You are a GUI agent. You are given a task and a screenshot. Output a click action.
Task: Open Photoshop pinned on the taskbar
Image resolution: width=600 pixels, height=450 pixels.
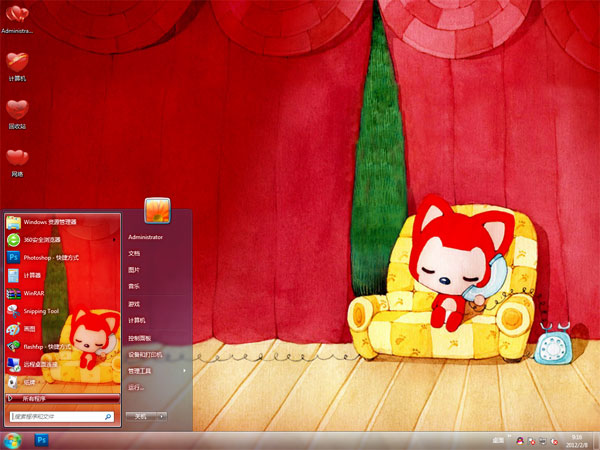(41, 440)
